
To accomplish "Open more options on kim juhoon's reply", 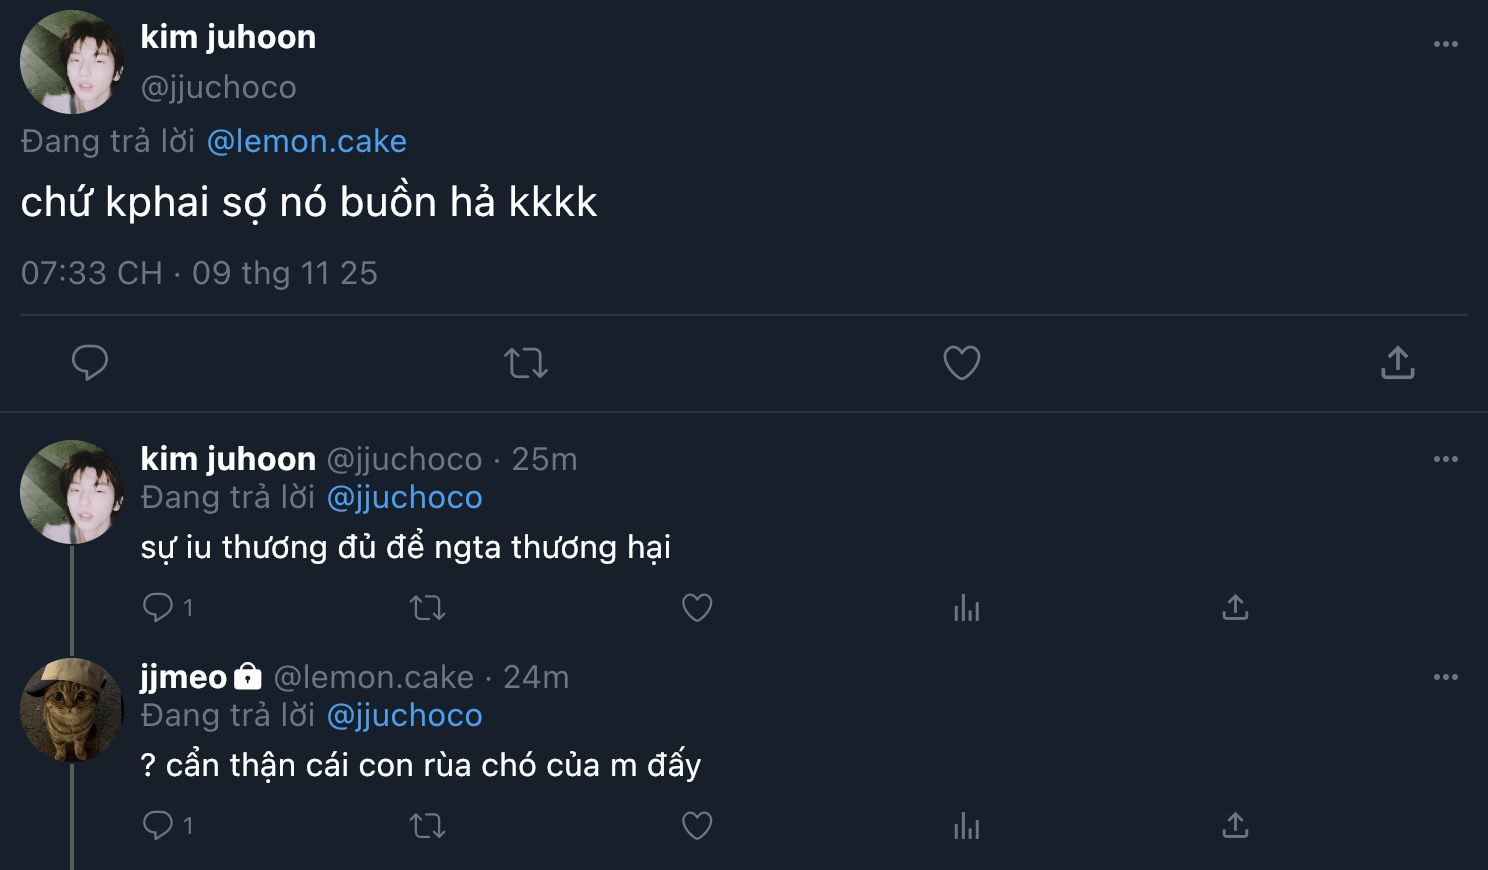I will pyautogui.click(x=1445, y=459).
